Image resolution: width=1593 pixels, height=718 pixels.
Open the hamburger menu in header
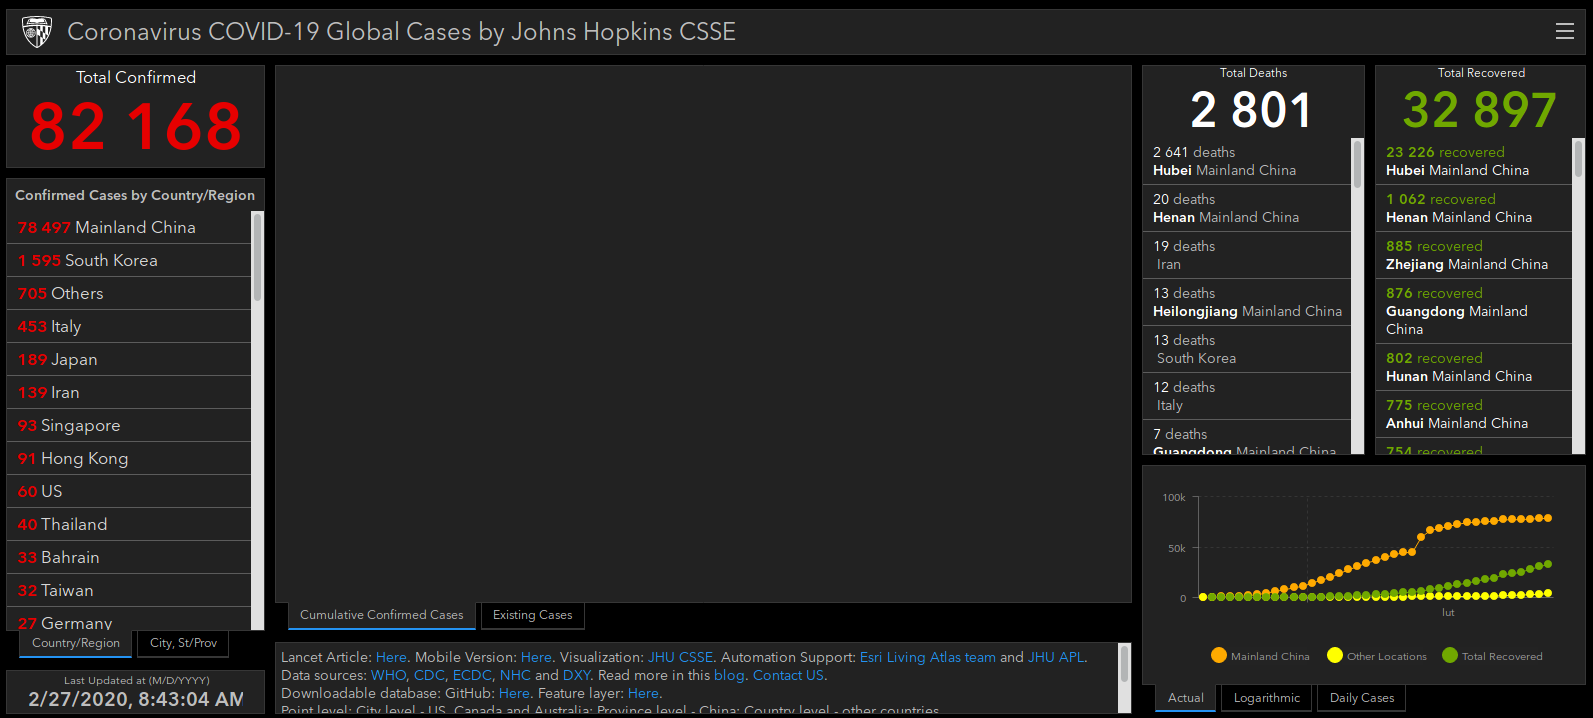[1565, 31]
